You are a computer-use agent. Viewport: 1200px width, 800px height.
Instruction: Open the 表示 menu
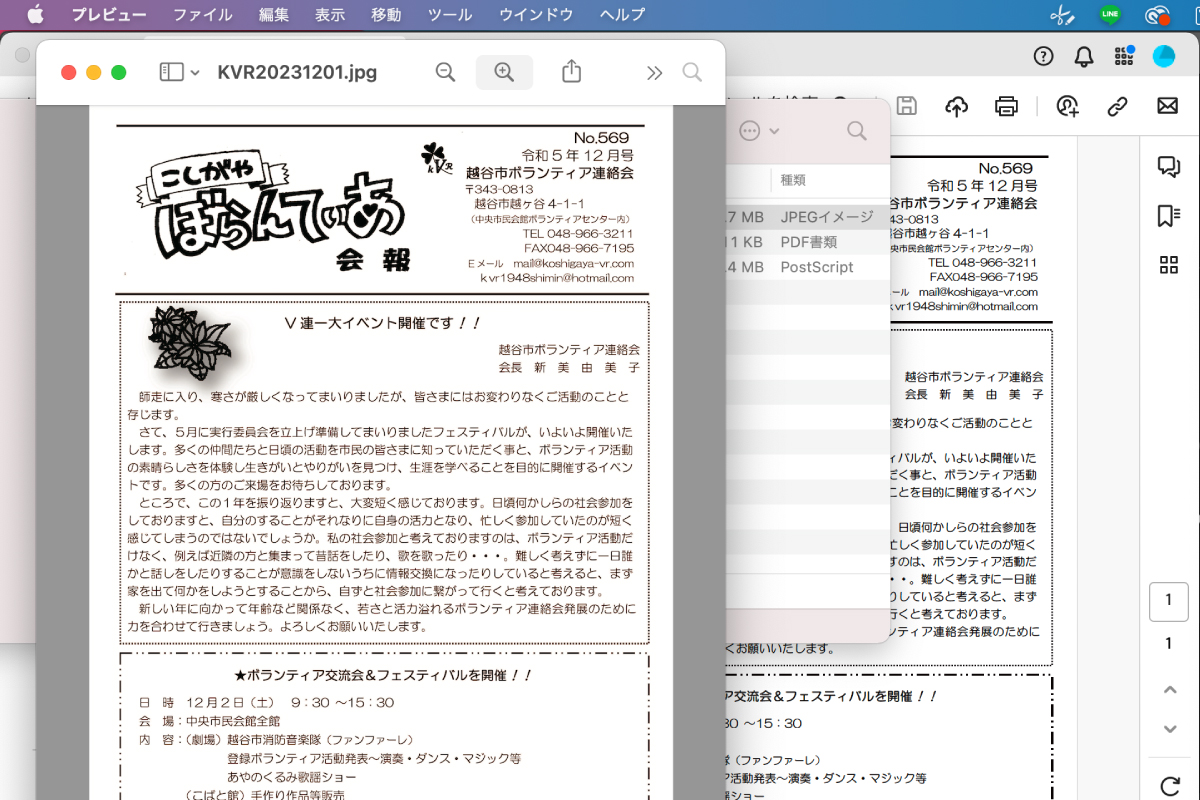click(329, 14)
